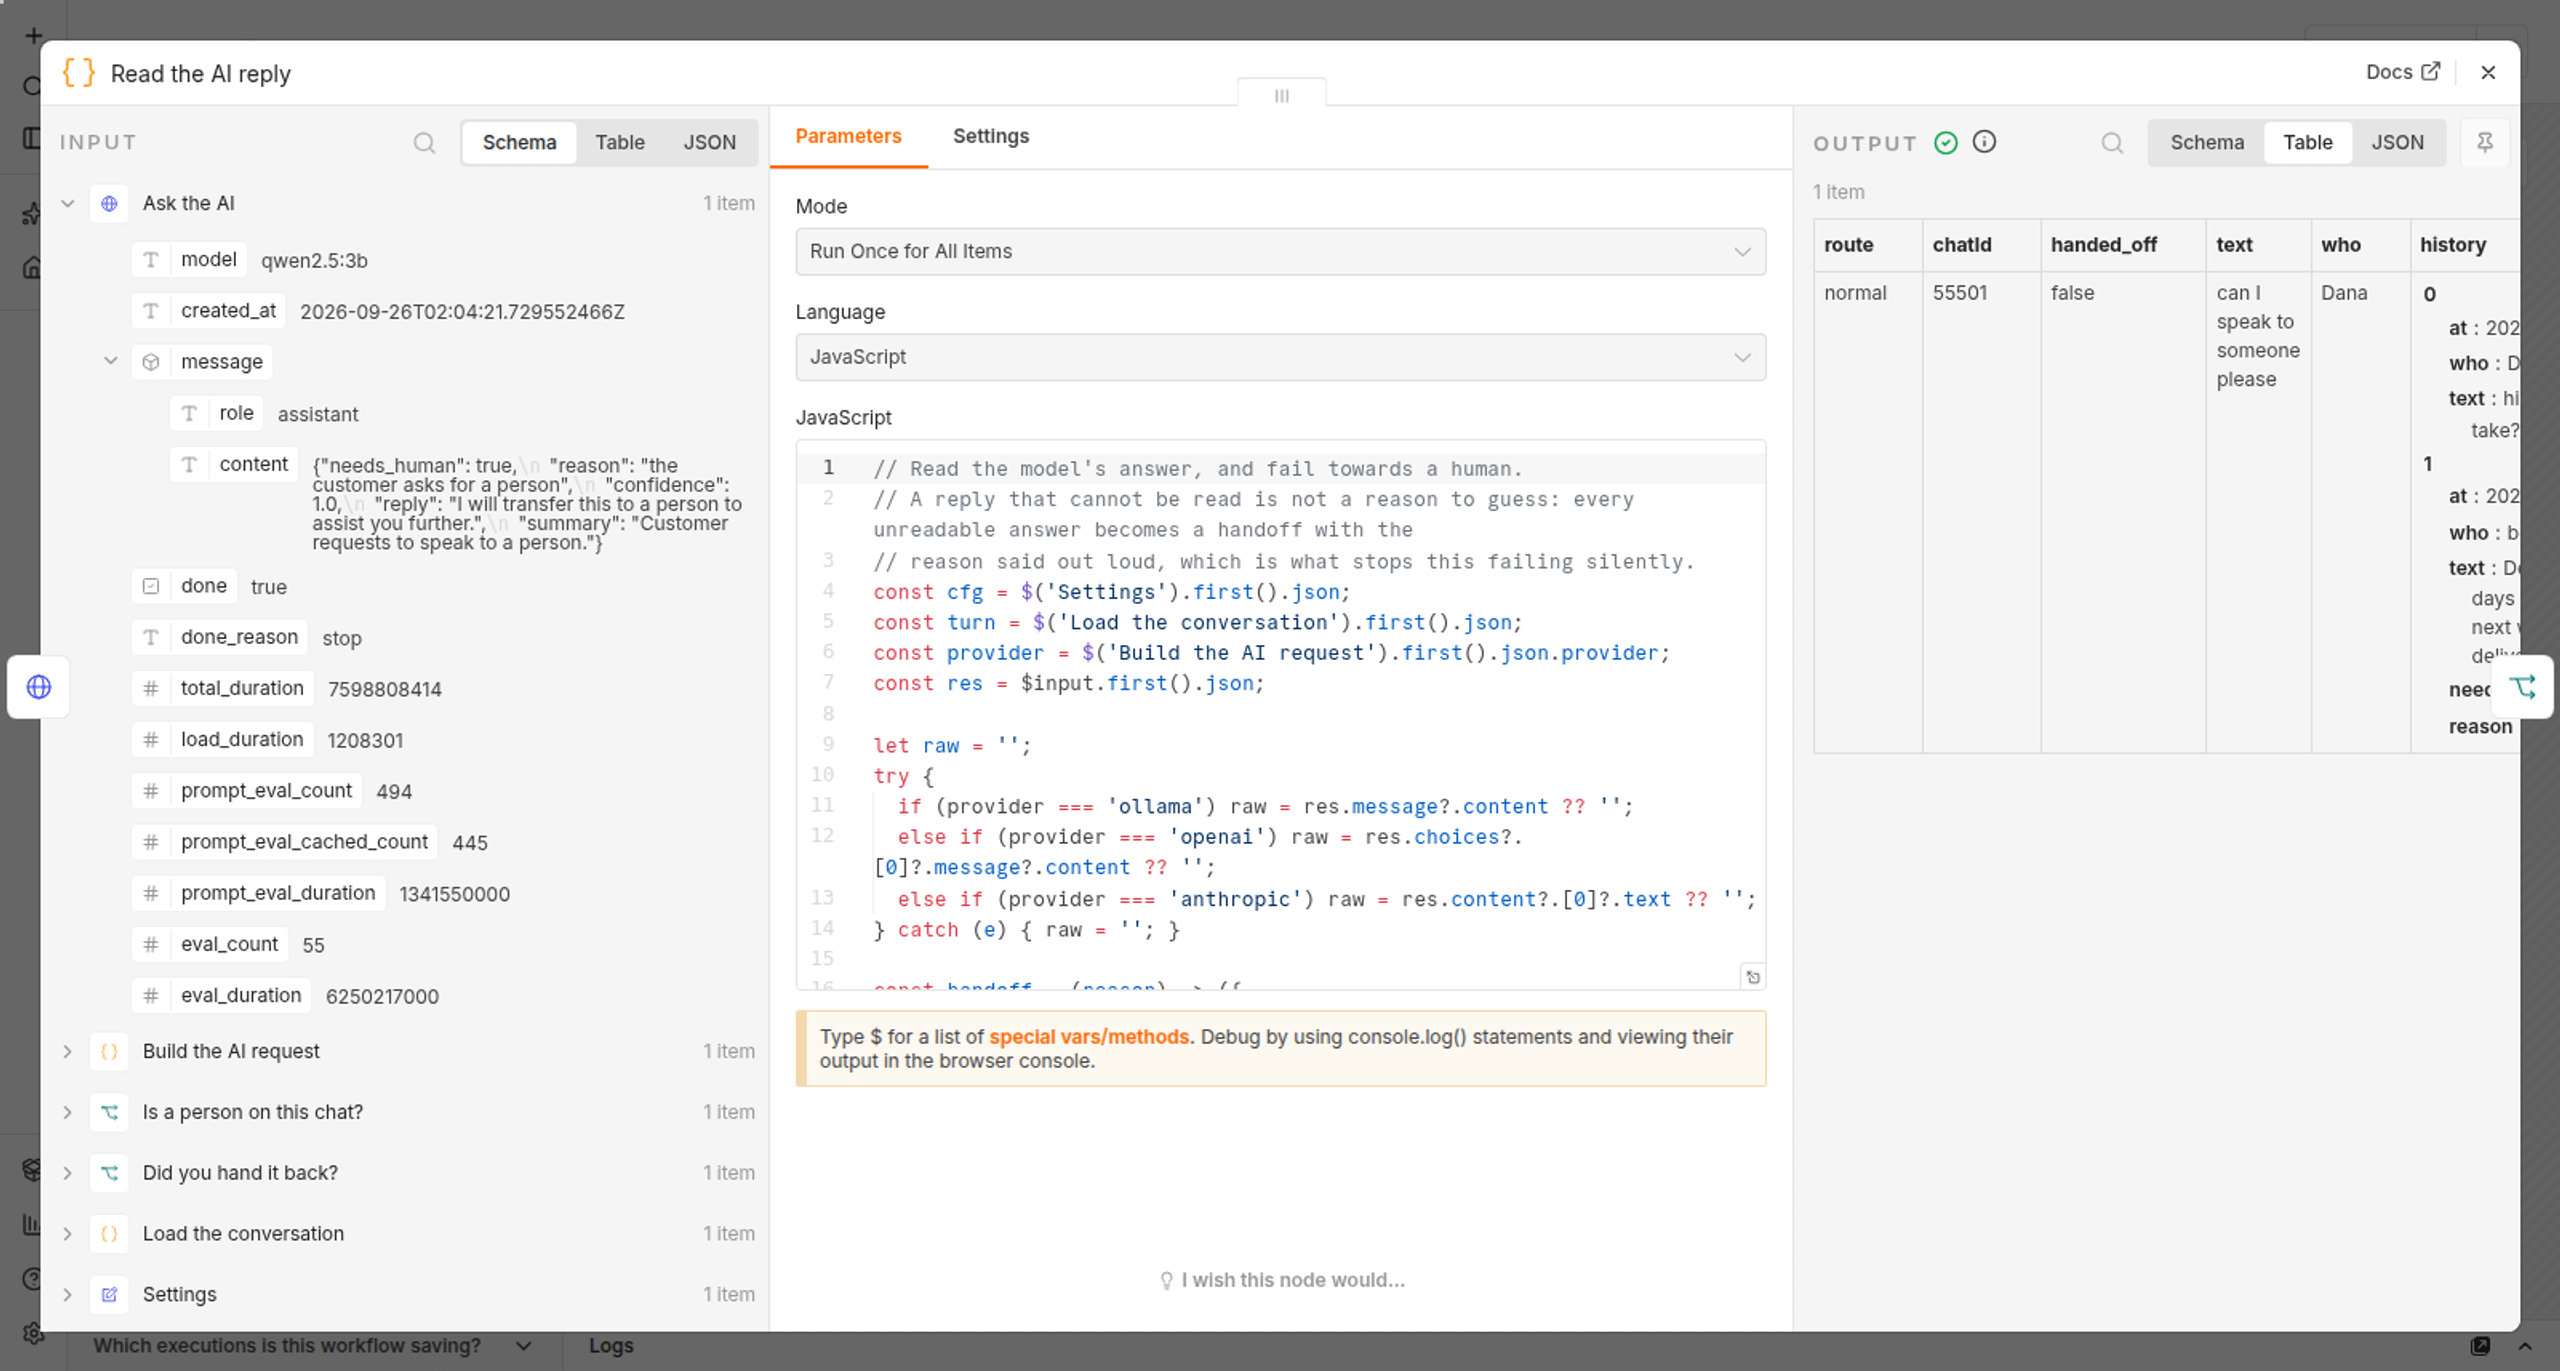
Task: Select the Parameters tab
Action: 848,136
